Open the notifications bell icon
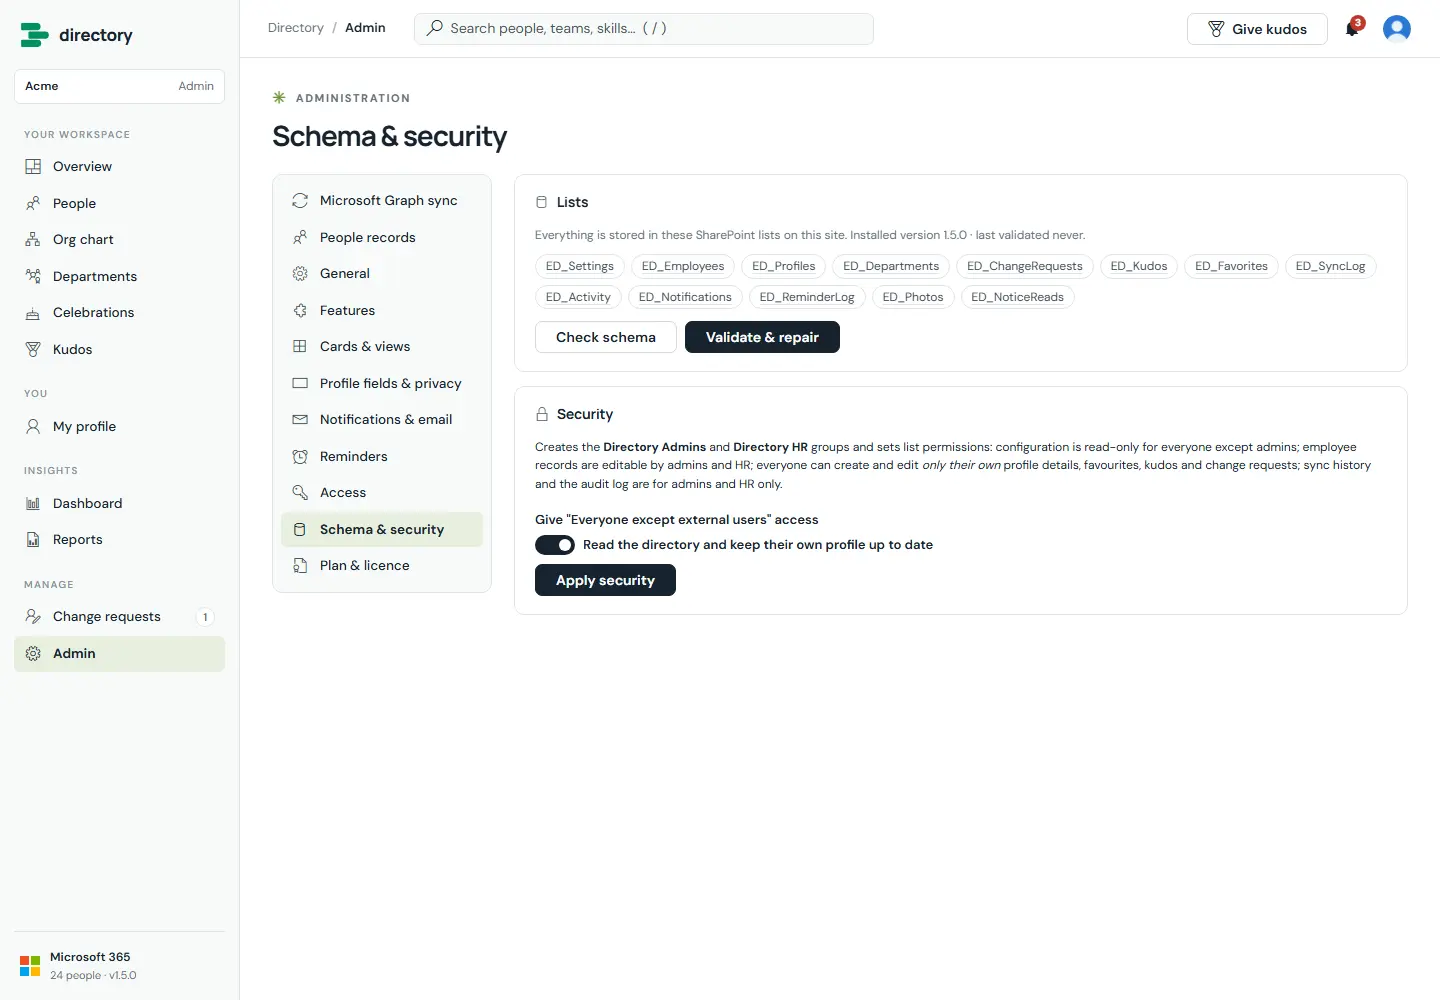The height and width of the screenshot is (1000, 1440). coord(1352,29)
